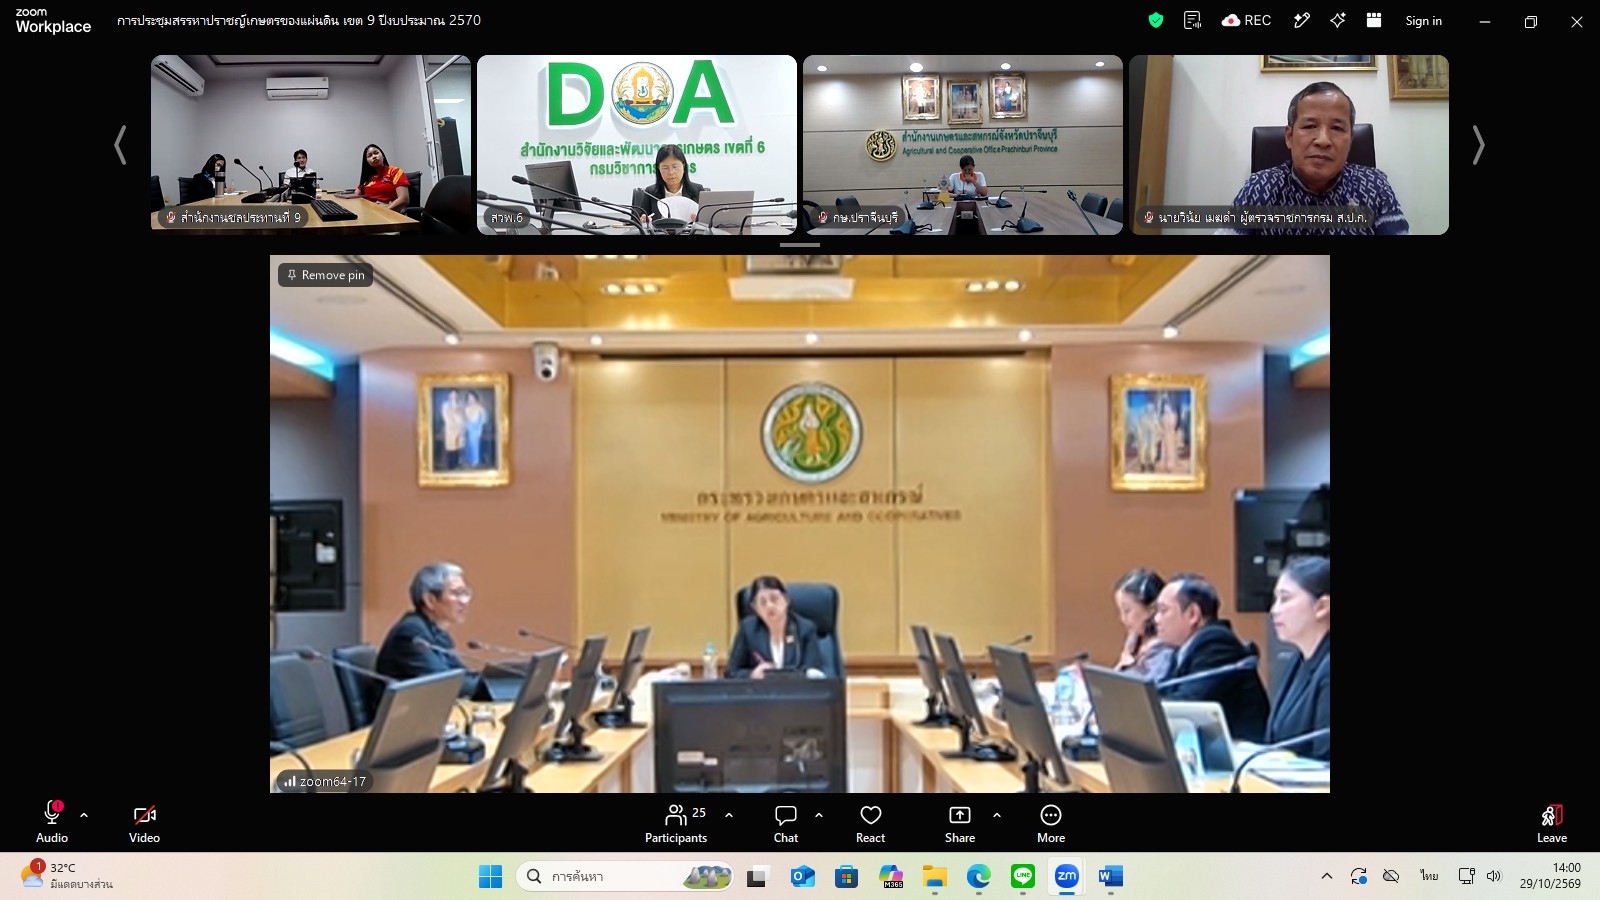
Task: Show next video thumbnails with right arrow
Action: [x=1478, y=145]
